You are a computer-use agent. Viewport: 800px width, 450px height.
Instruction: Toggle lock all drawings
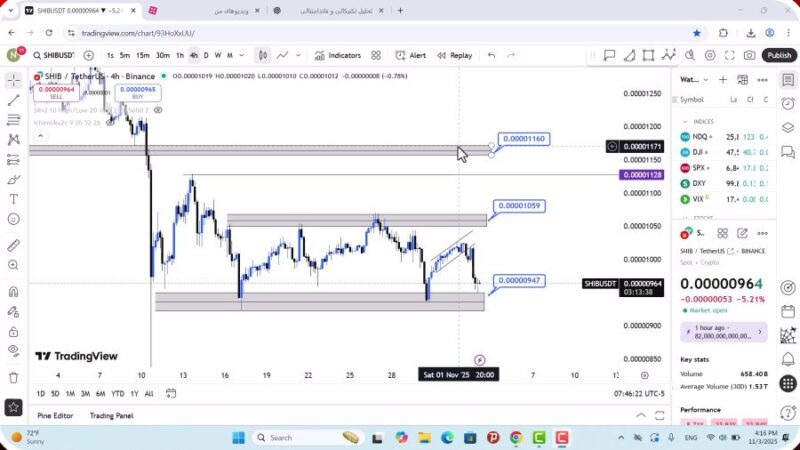[13, 330]
